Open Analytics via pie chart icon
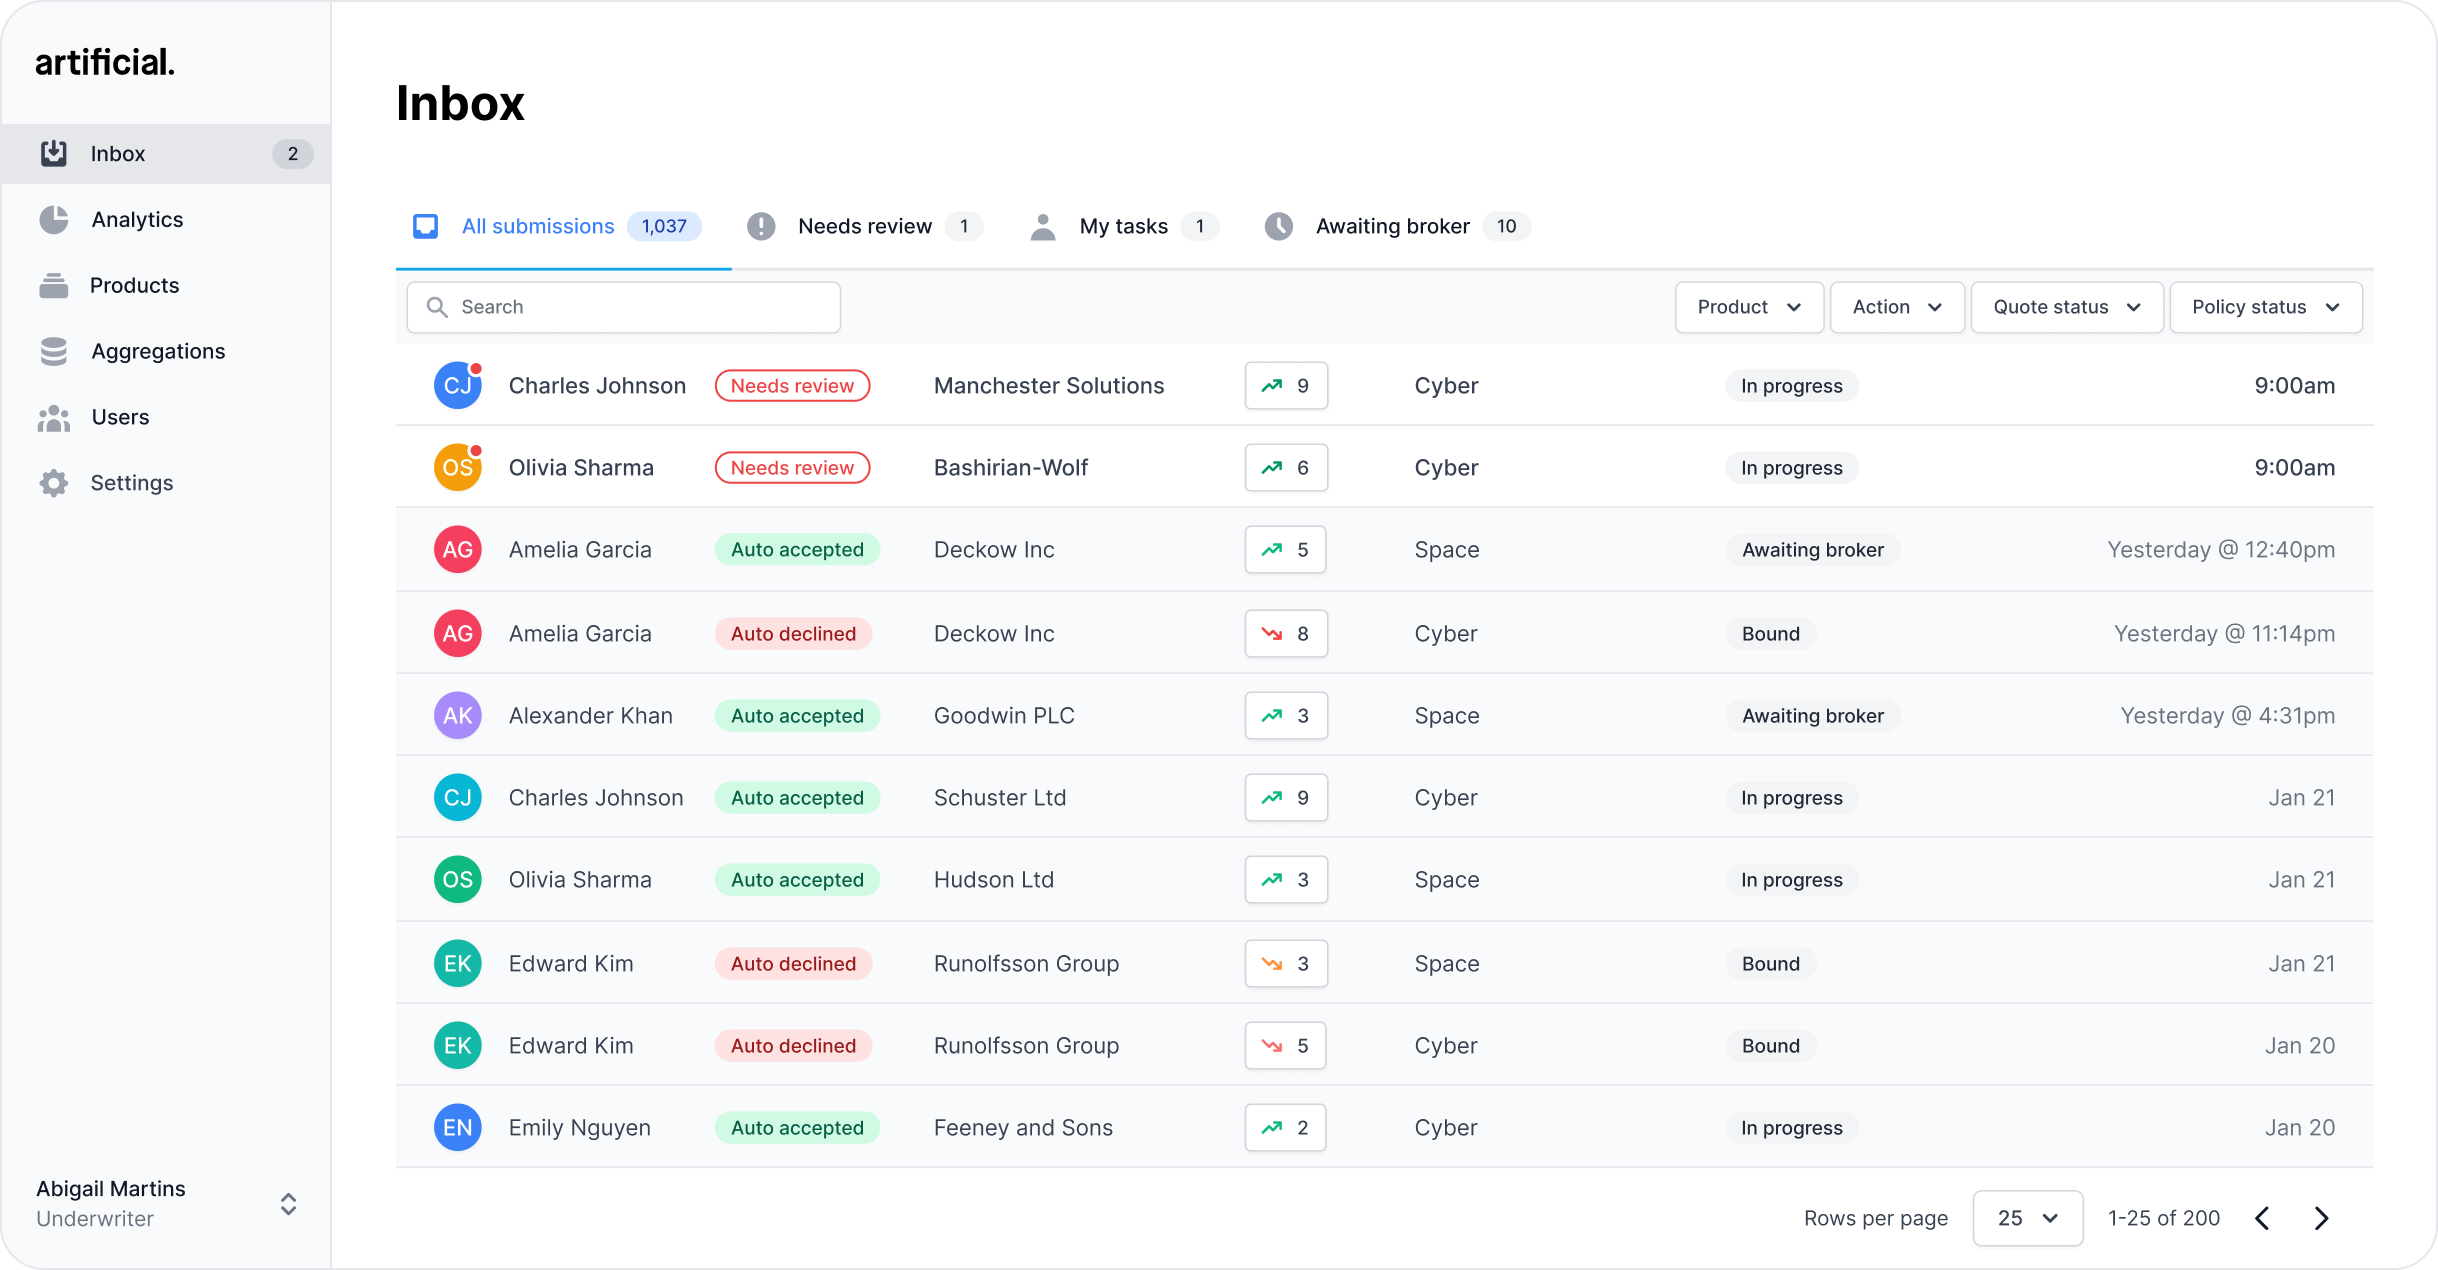This screenshot has height=1270, width=2438. [54, 219]
